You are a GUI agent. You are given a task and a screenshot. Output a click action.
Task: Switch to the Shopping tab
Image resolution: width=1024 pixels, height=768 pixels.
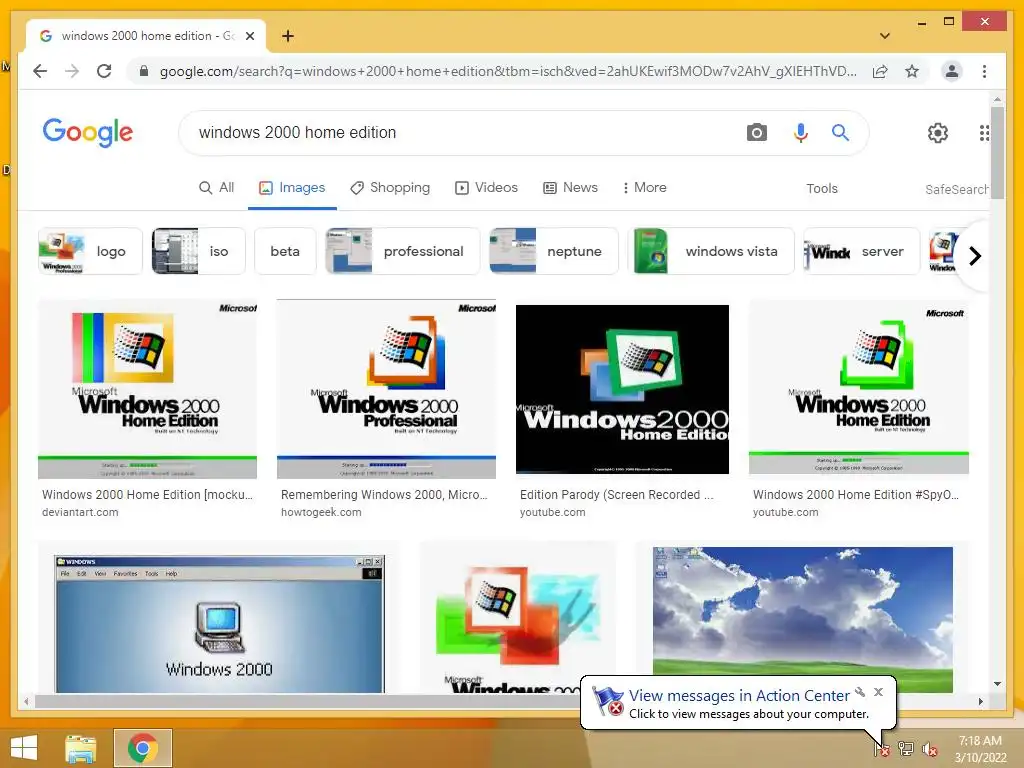[x=390, y=187]
